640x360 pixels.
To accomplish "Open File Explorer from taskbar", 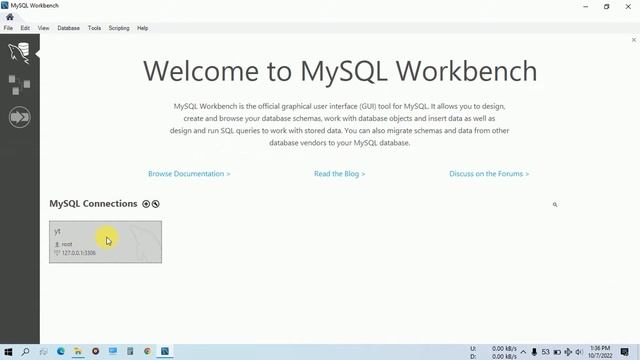I will [78, 351].
